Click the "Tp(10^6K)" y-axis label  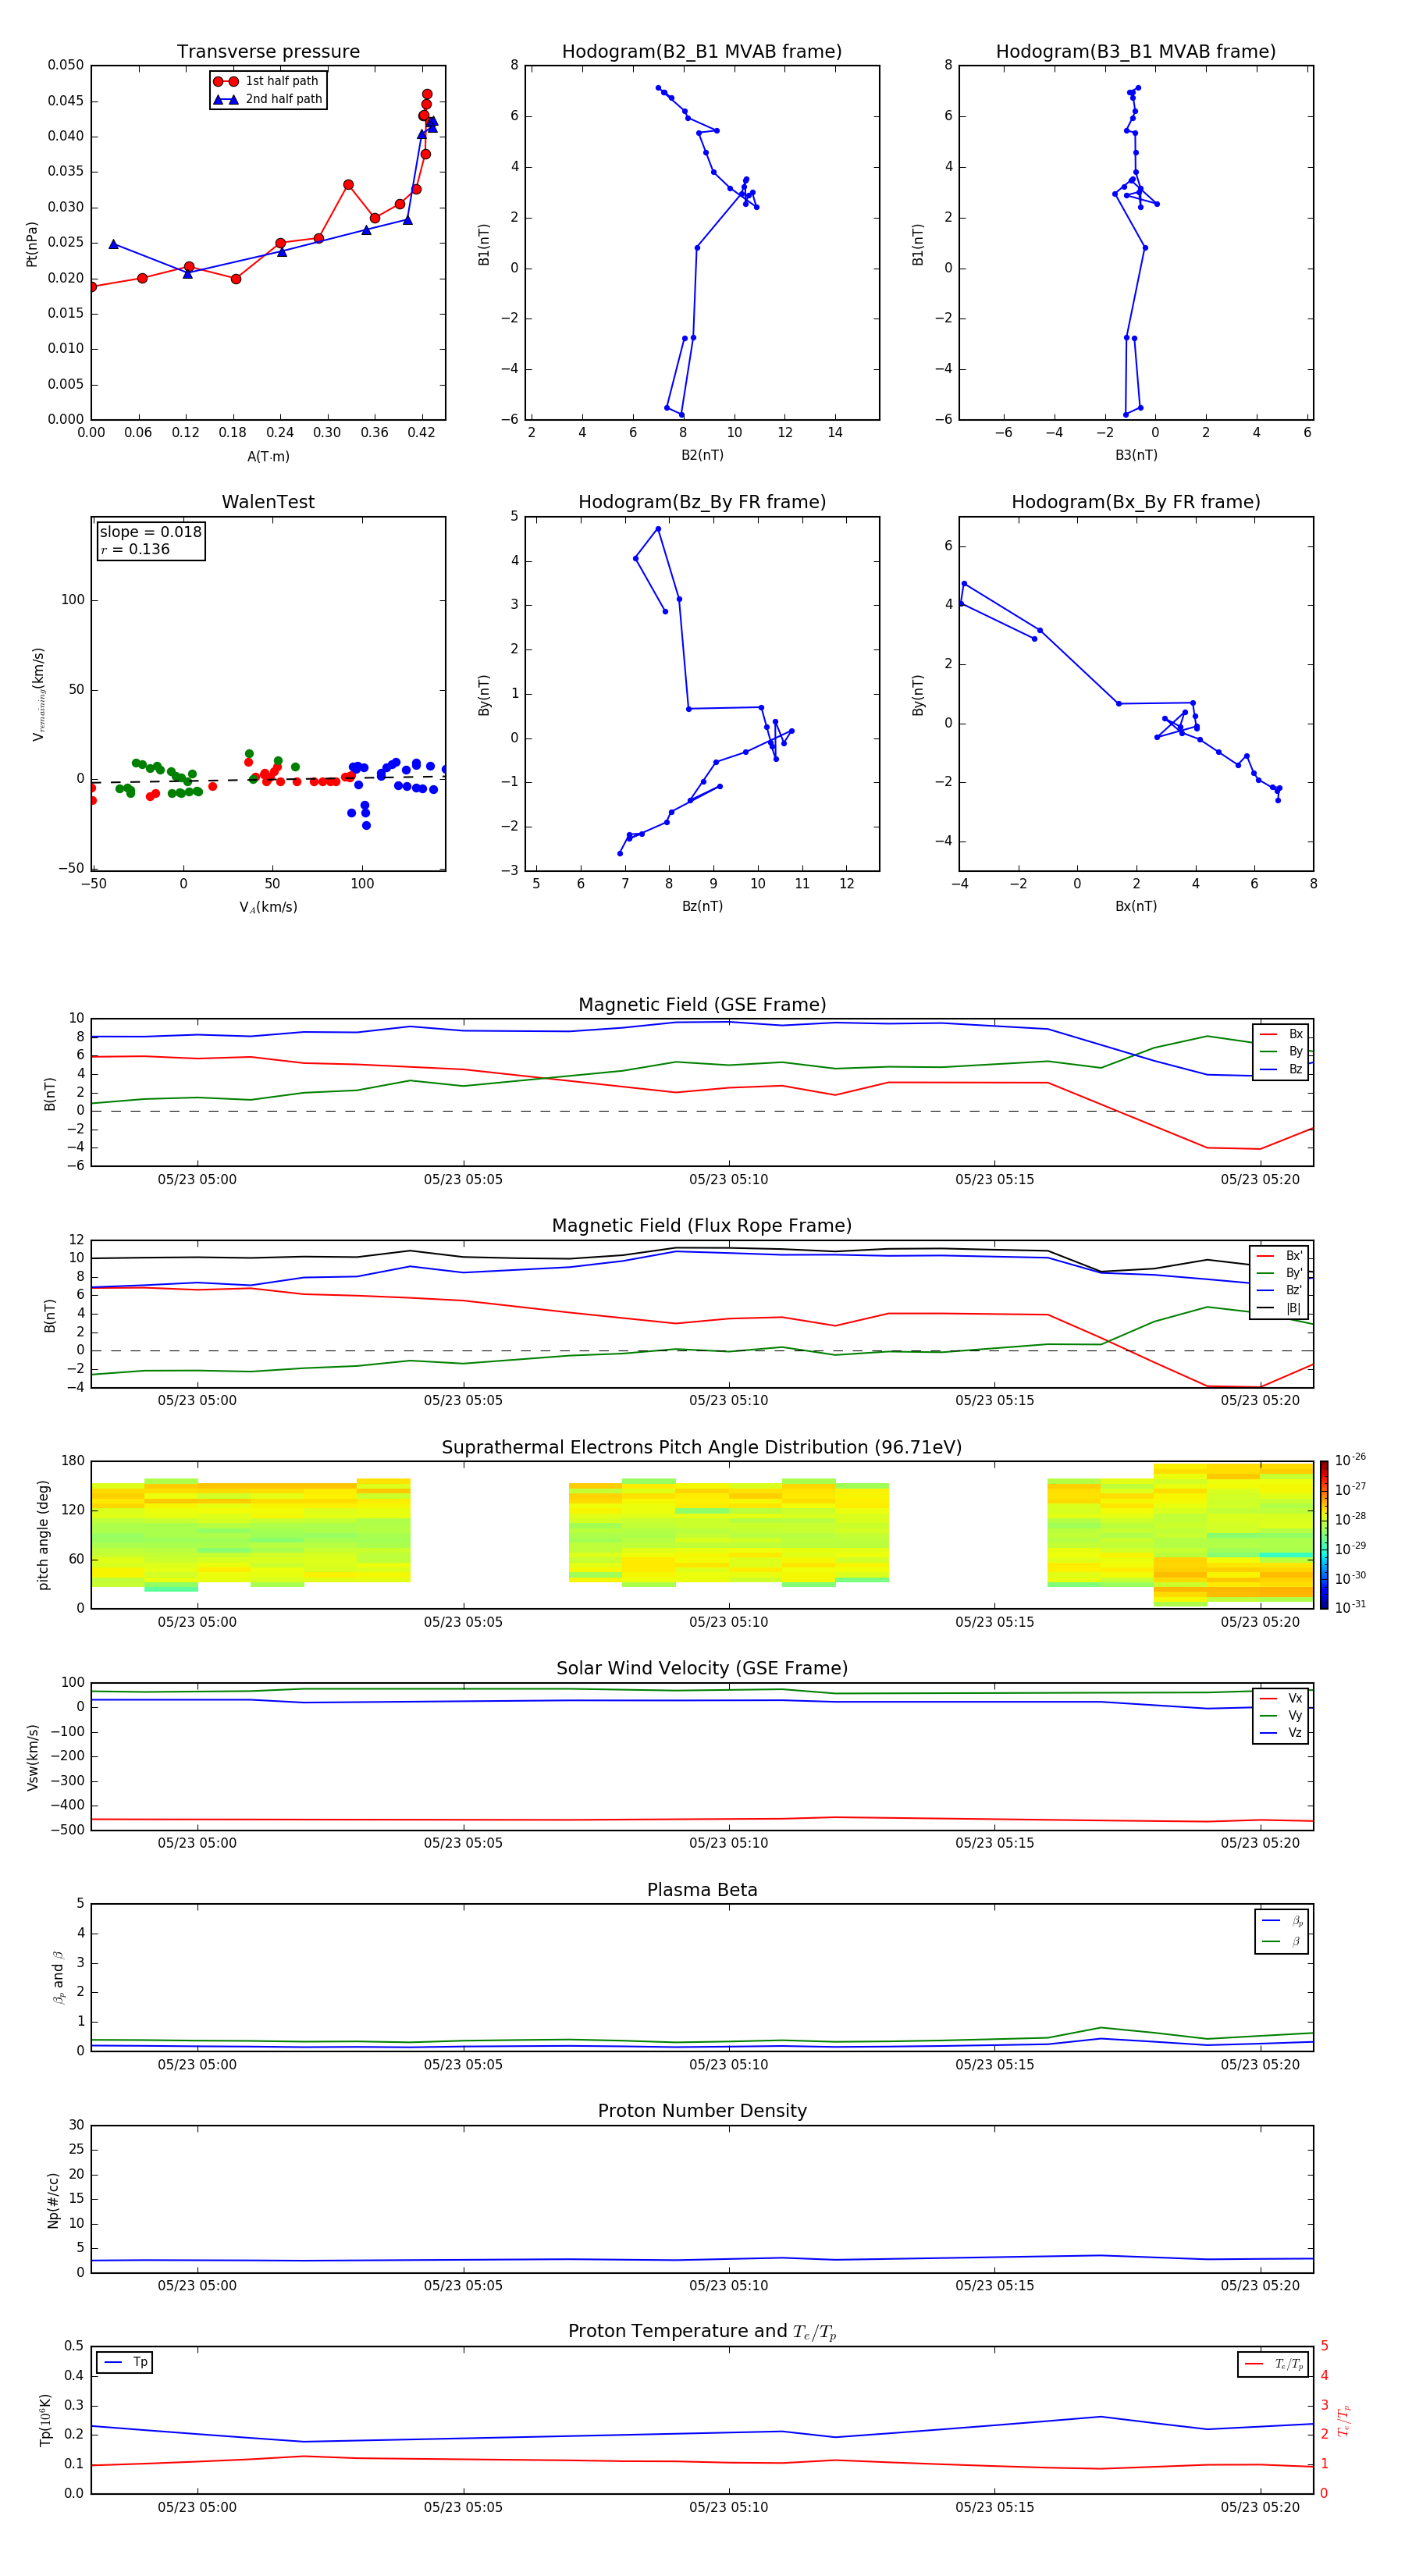coord(45,2421)
